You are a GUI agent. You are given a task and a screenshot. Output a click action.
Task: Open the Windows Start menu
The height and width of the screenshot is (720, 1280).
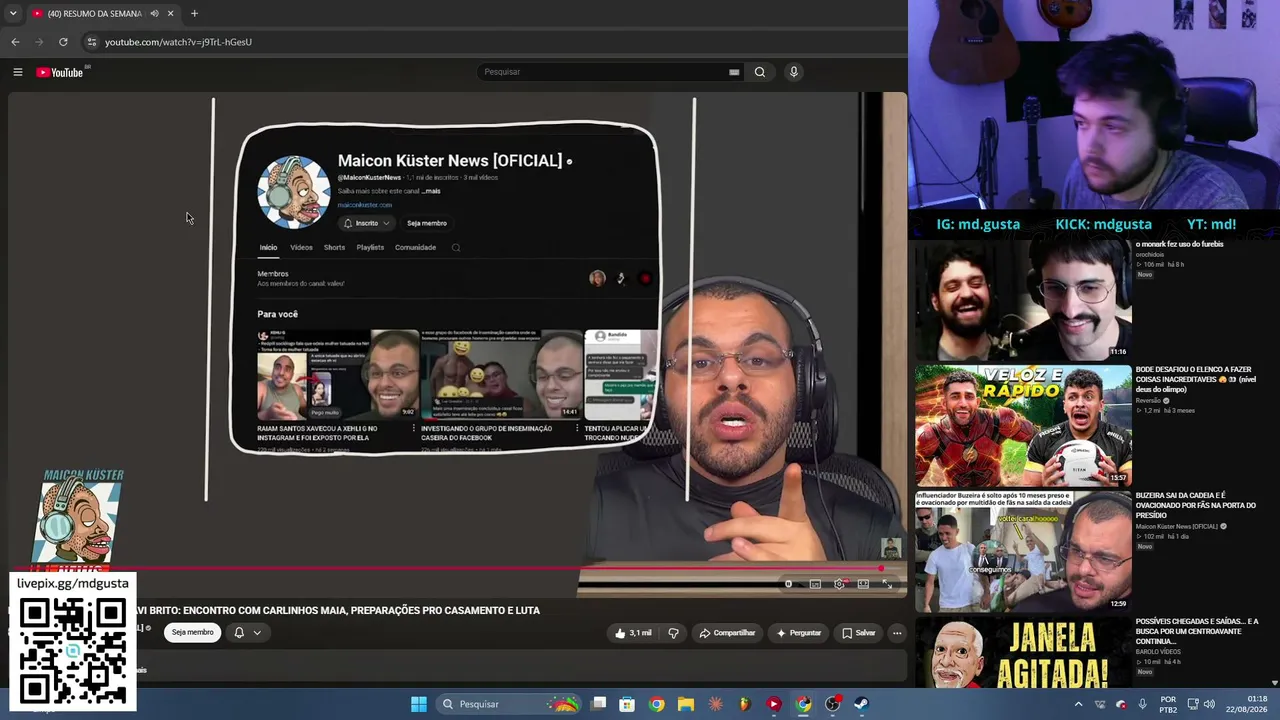pyautogui.click(x=419, y=704)
